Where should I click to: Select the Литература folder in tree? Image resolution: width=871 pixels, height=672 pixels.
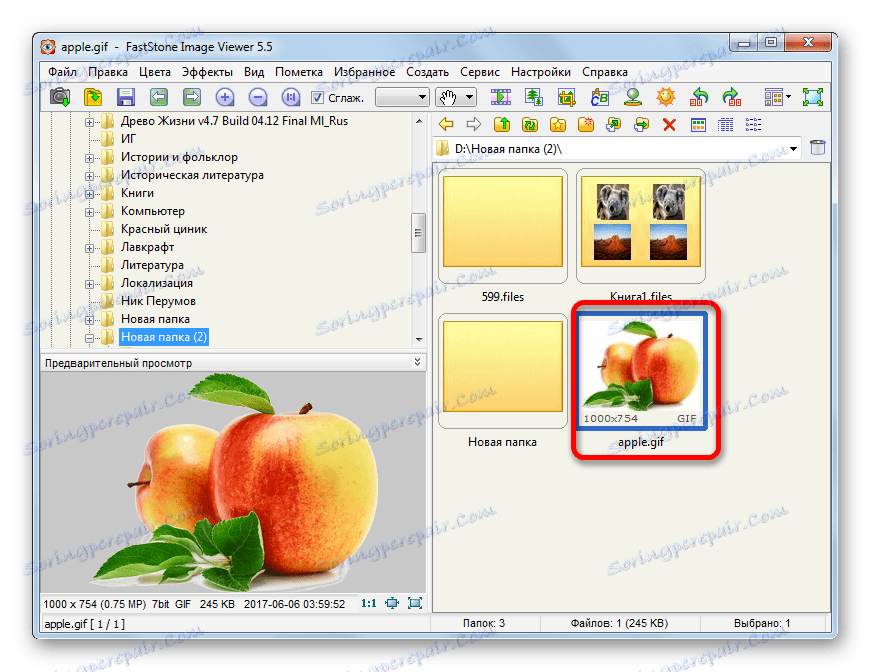(152, 265)
